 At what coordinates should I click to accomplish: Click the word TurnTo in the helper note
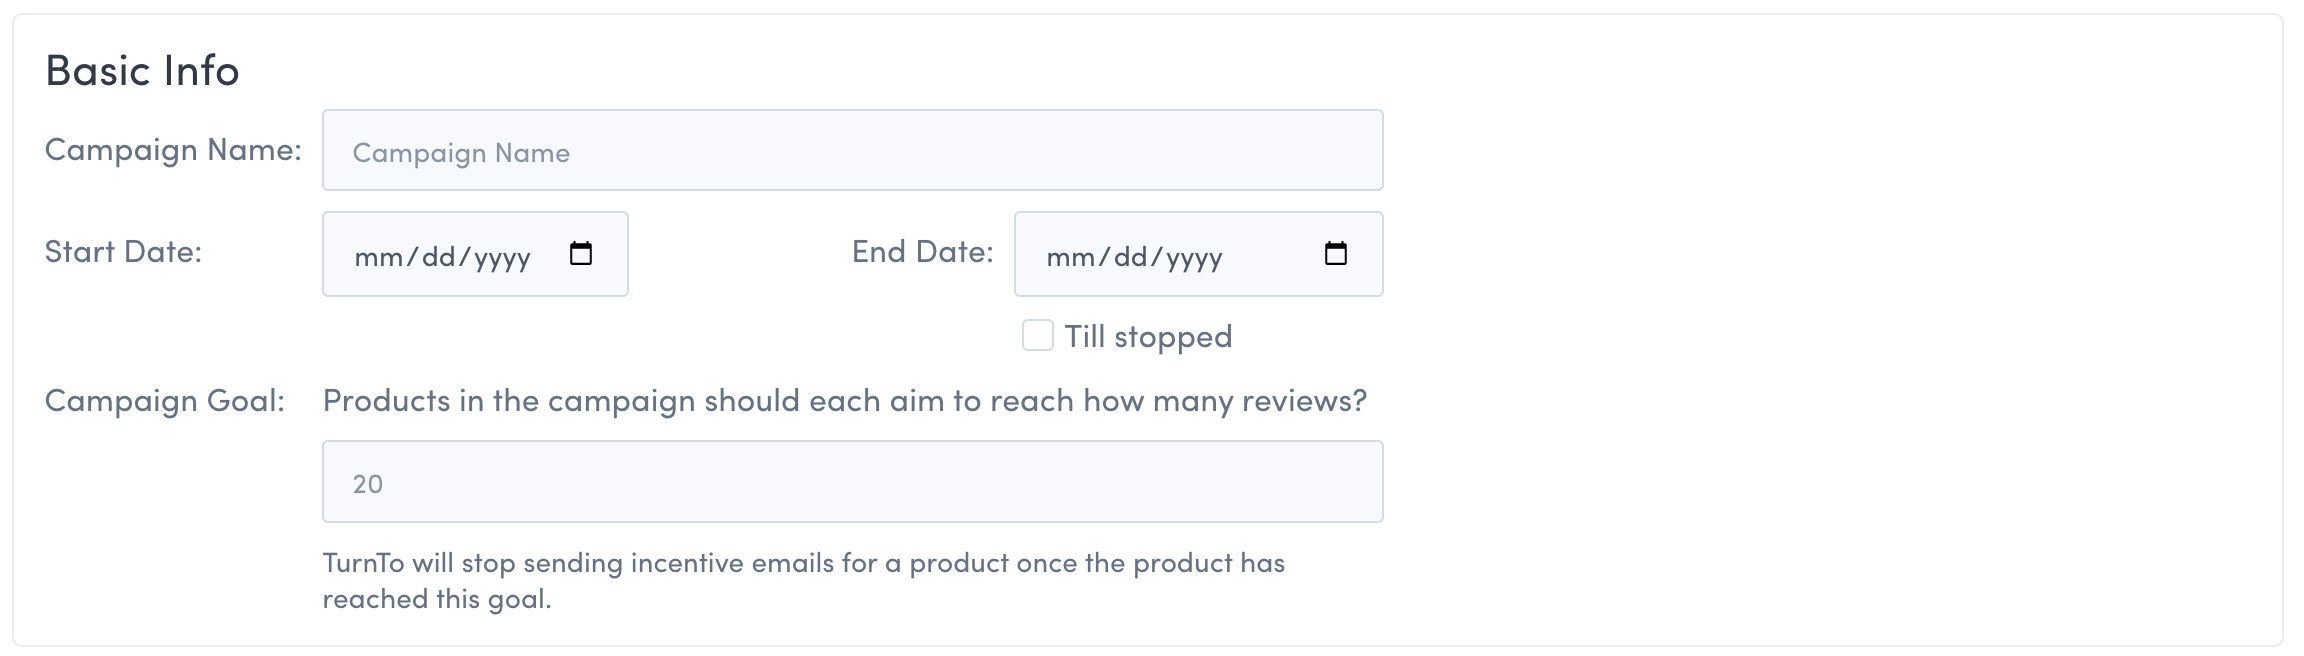[x=363, y=563]
